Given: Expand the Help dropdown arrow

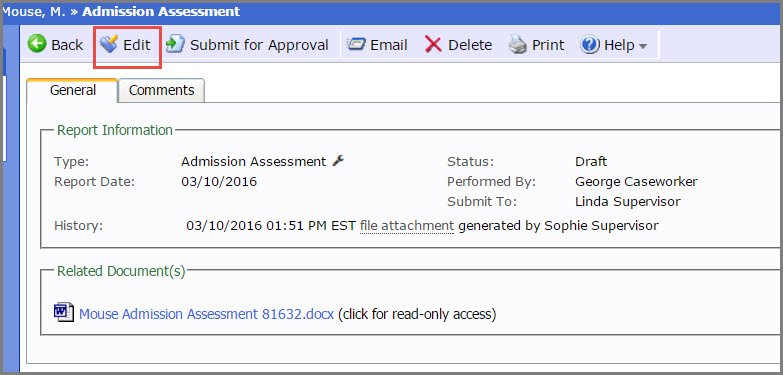Looking at the screenshot, I should (643, 46).
